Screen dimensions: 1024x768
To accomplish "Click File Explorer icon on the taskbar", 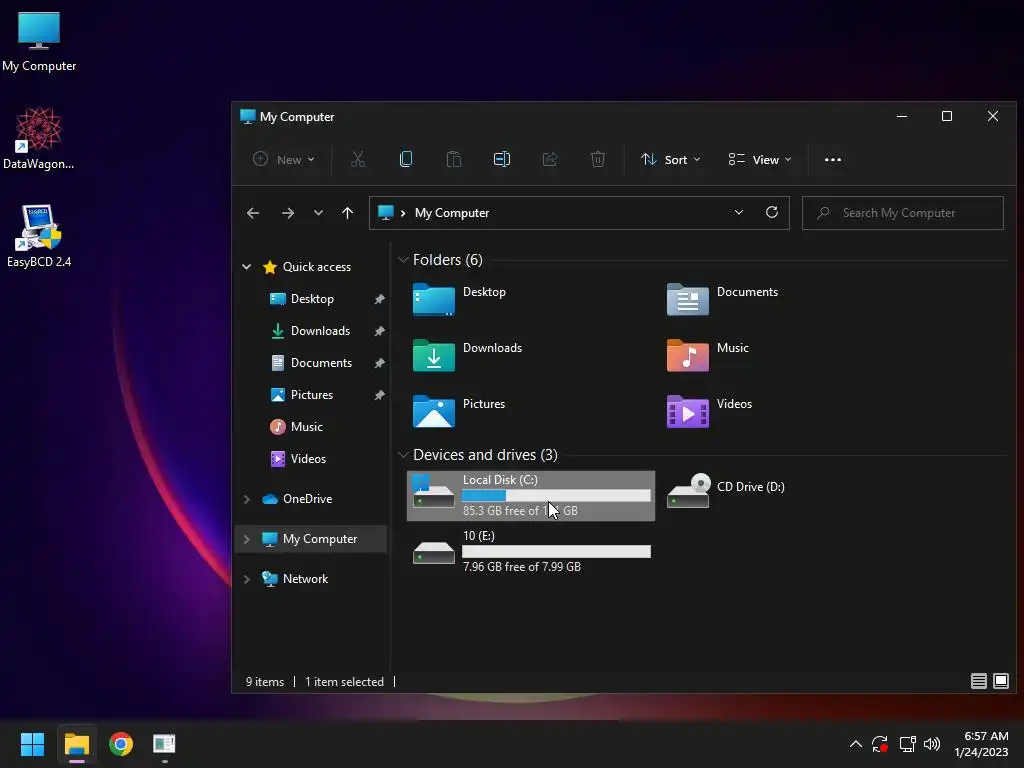I will pyautogui.click(x=76, y=744).
